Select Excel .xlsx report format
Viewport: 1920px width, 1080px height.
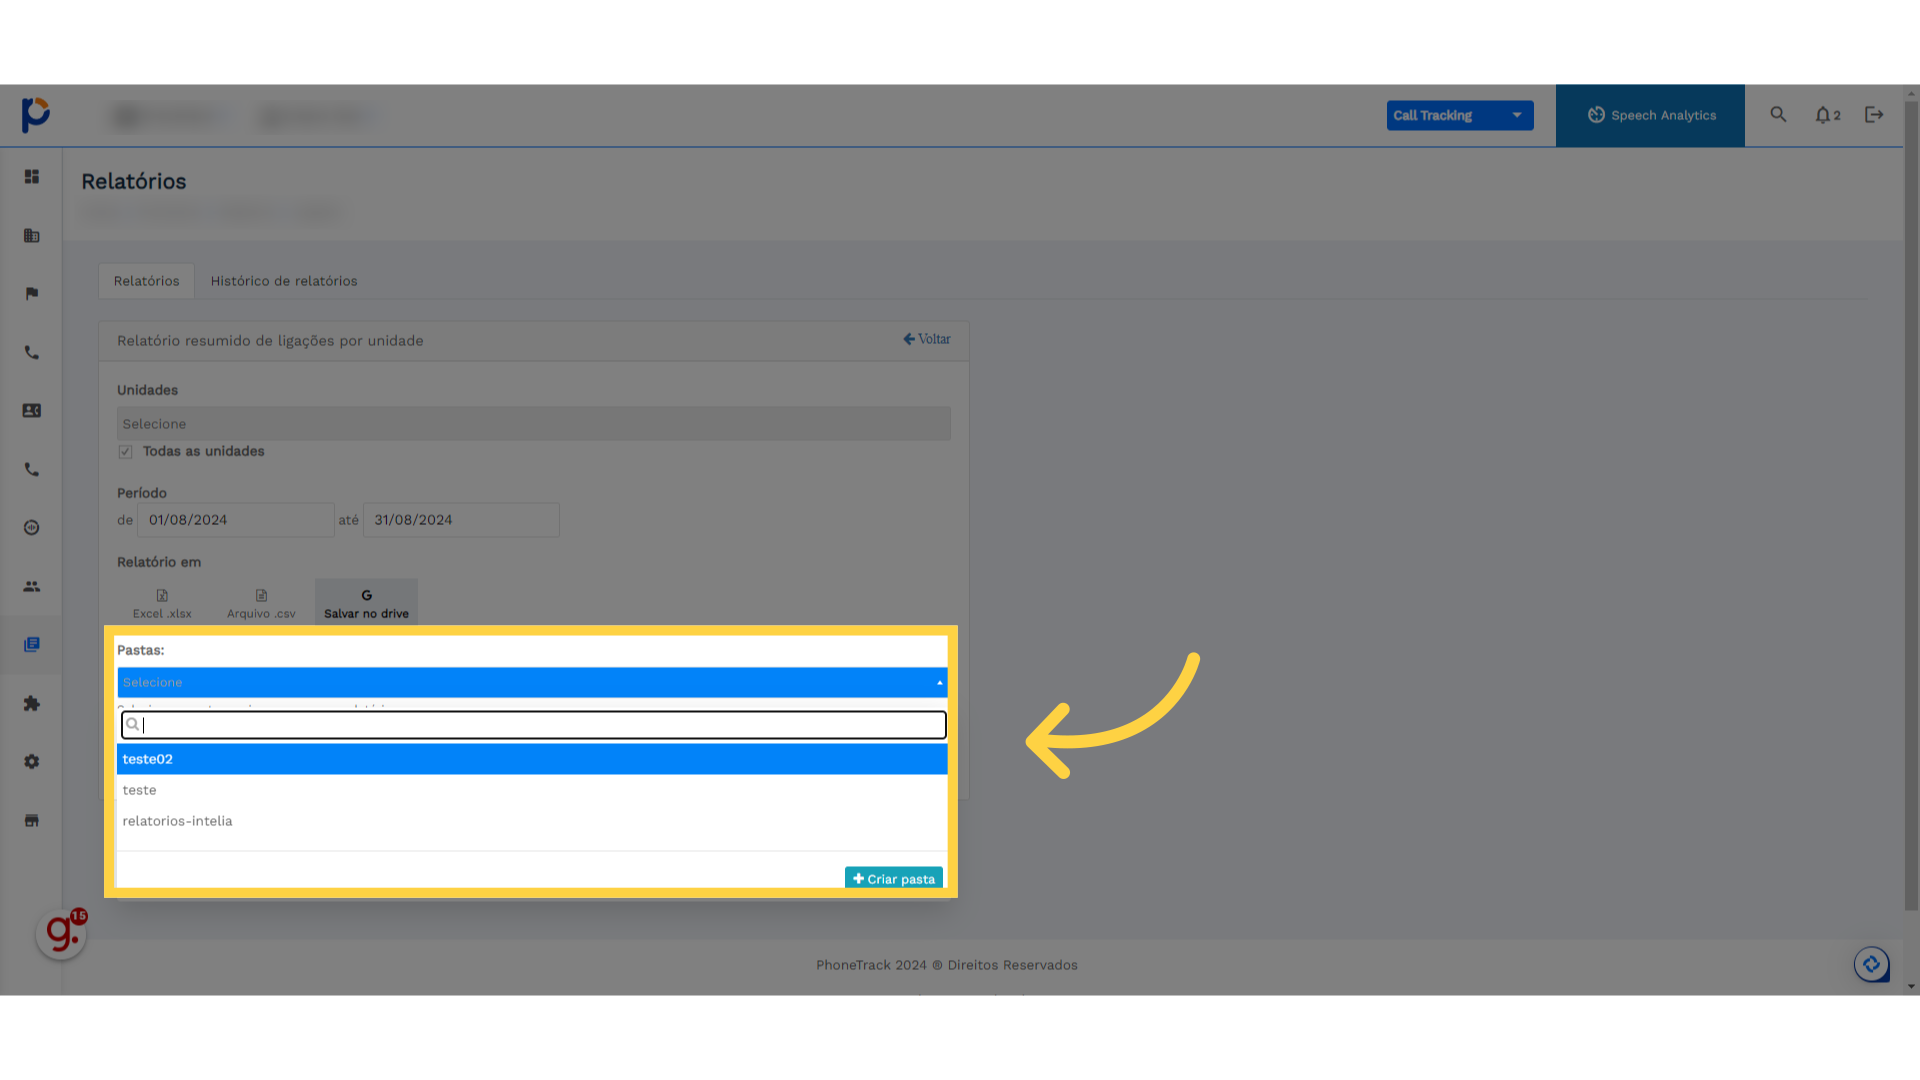[x=162, y=603]
